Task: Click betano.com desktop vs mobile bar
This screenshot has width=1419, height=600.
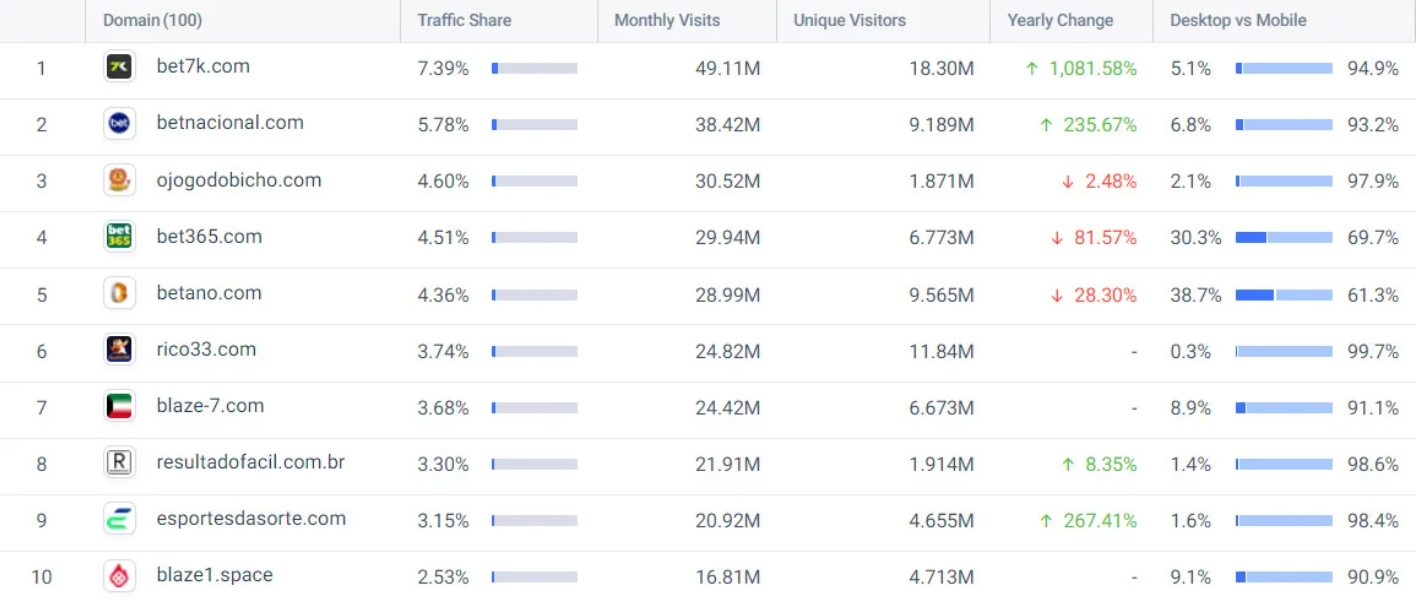Action: point(1284,295)
